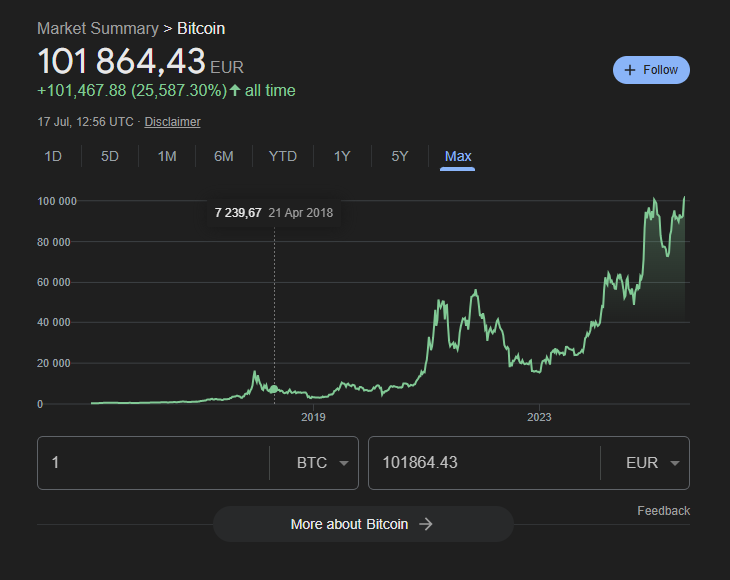Click the 2023 x-axis label

click(x=539, y=417)
